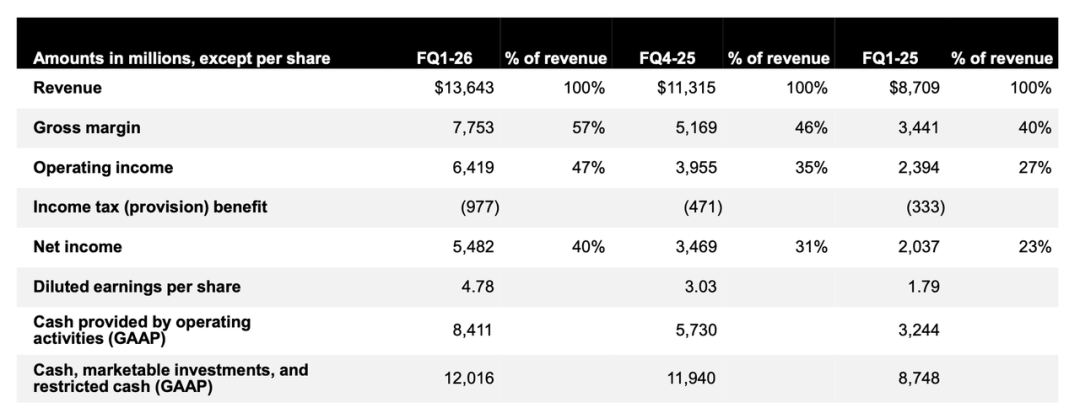This screenshot has width=1080, height=419.
Task: Click the 4.78 diluted earnings value
Action: [x=479, y=287]
